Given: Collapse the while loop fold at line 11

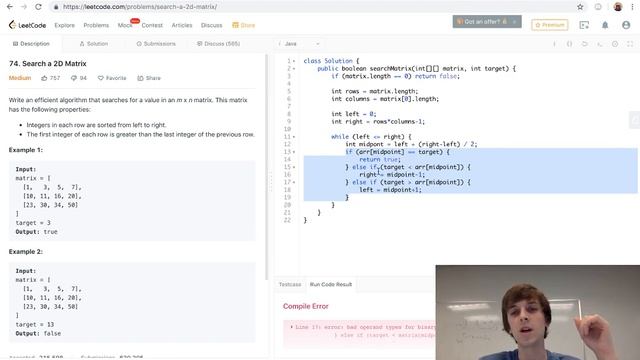Looking at the screenshot, I should 294,137.
